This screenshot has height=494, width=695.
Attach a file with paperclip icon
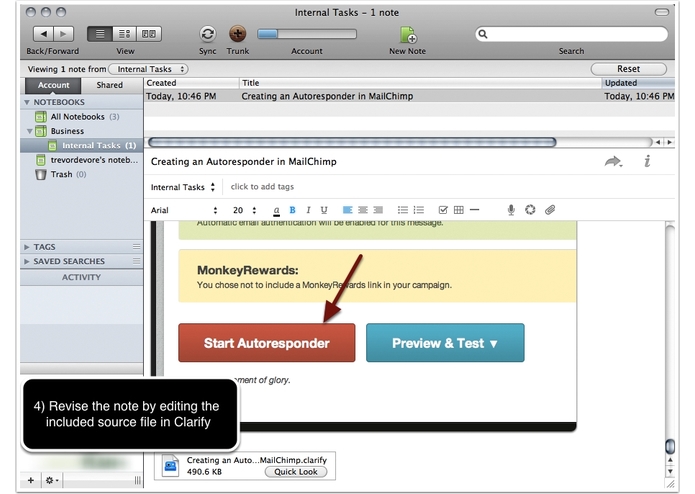click(550, 210)
